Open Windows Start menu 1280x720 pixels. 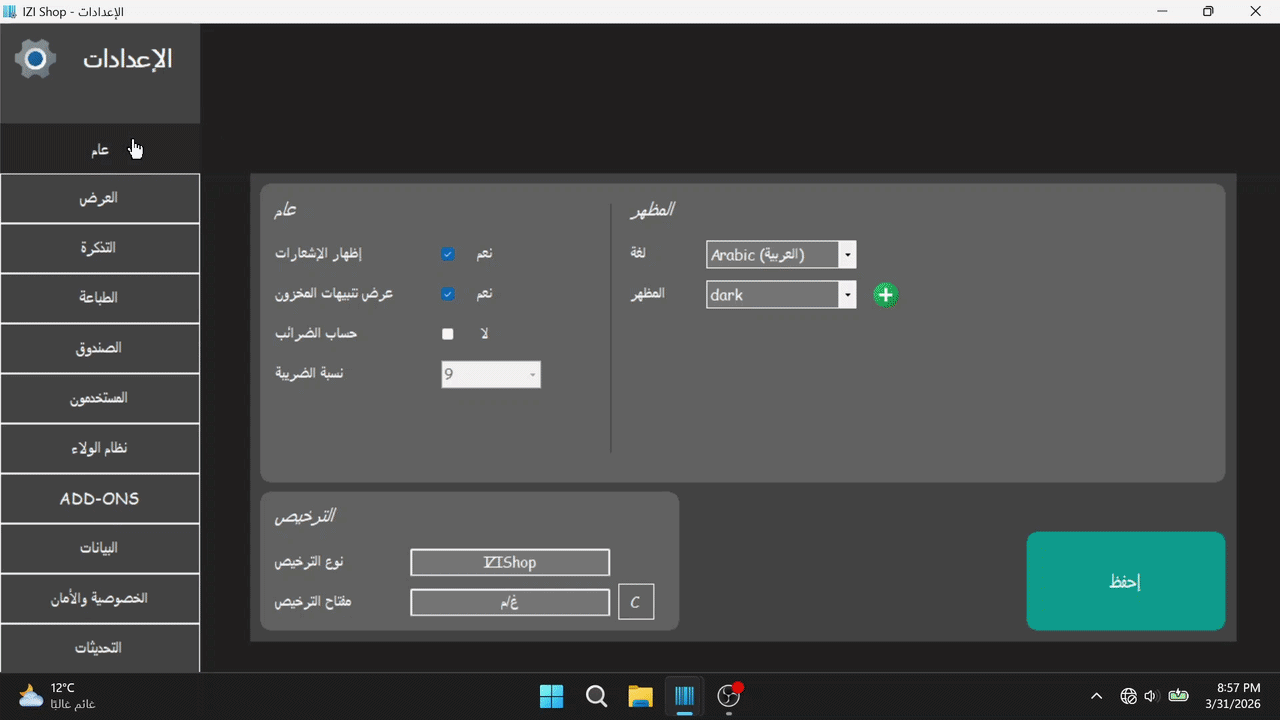(551, 696)
